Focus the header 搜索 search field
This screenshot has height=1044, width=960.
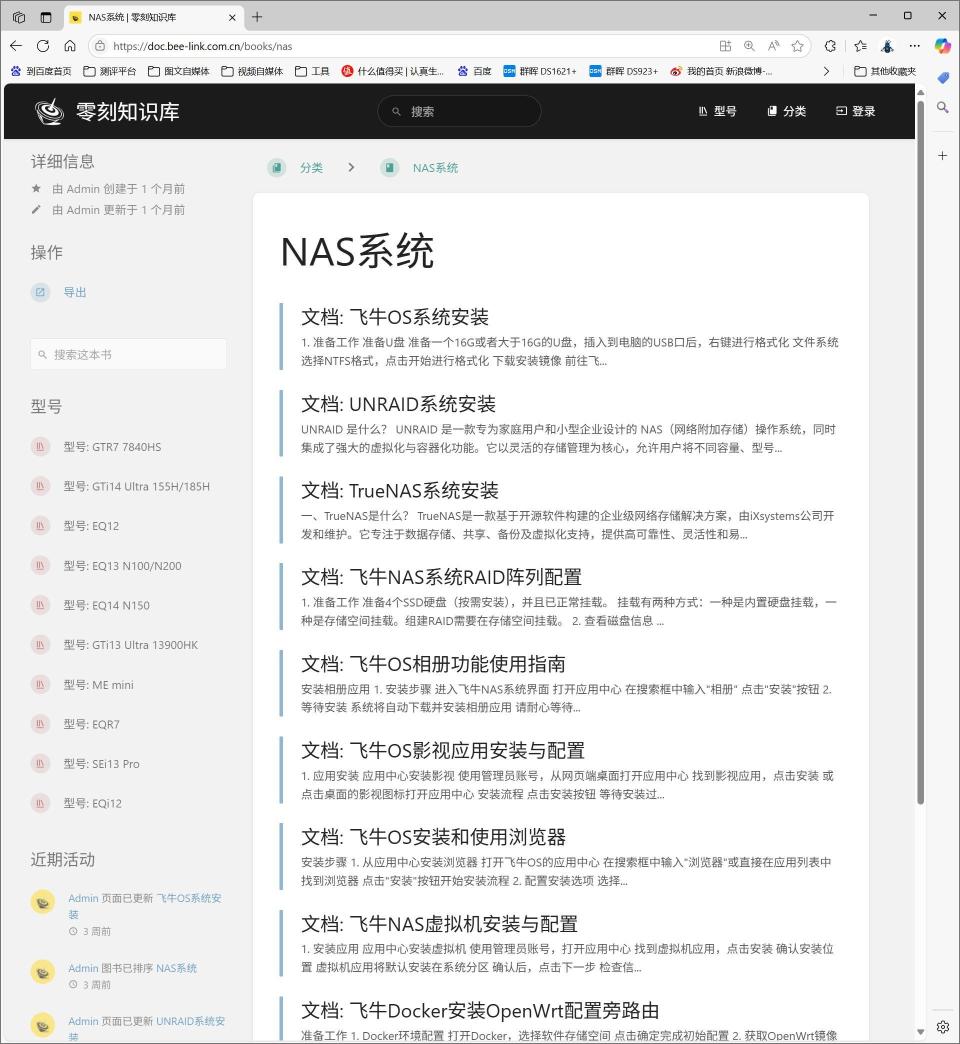[x=459, y=111]
